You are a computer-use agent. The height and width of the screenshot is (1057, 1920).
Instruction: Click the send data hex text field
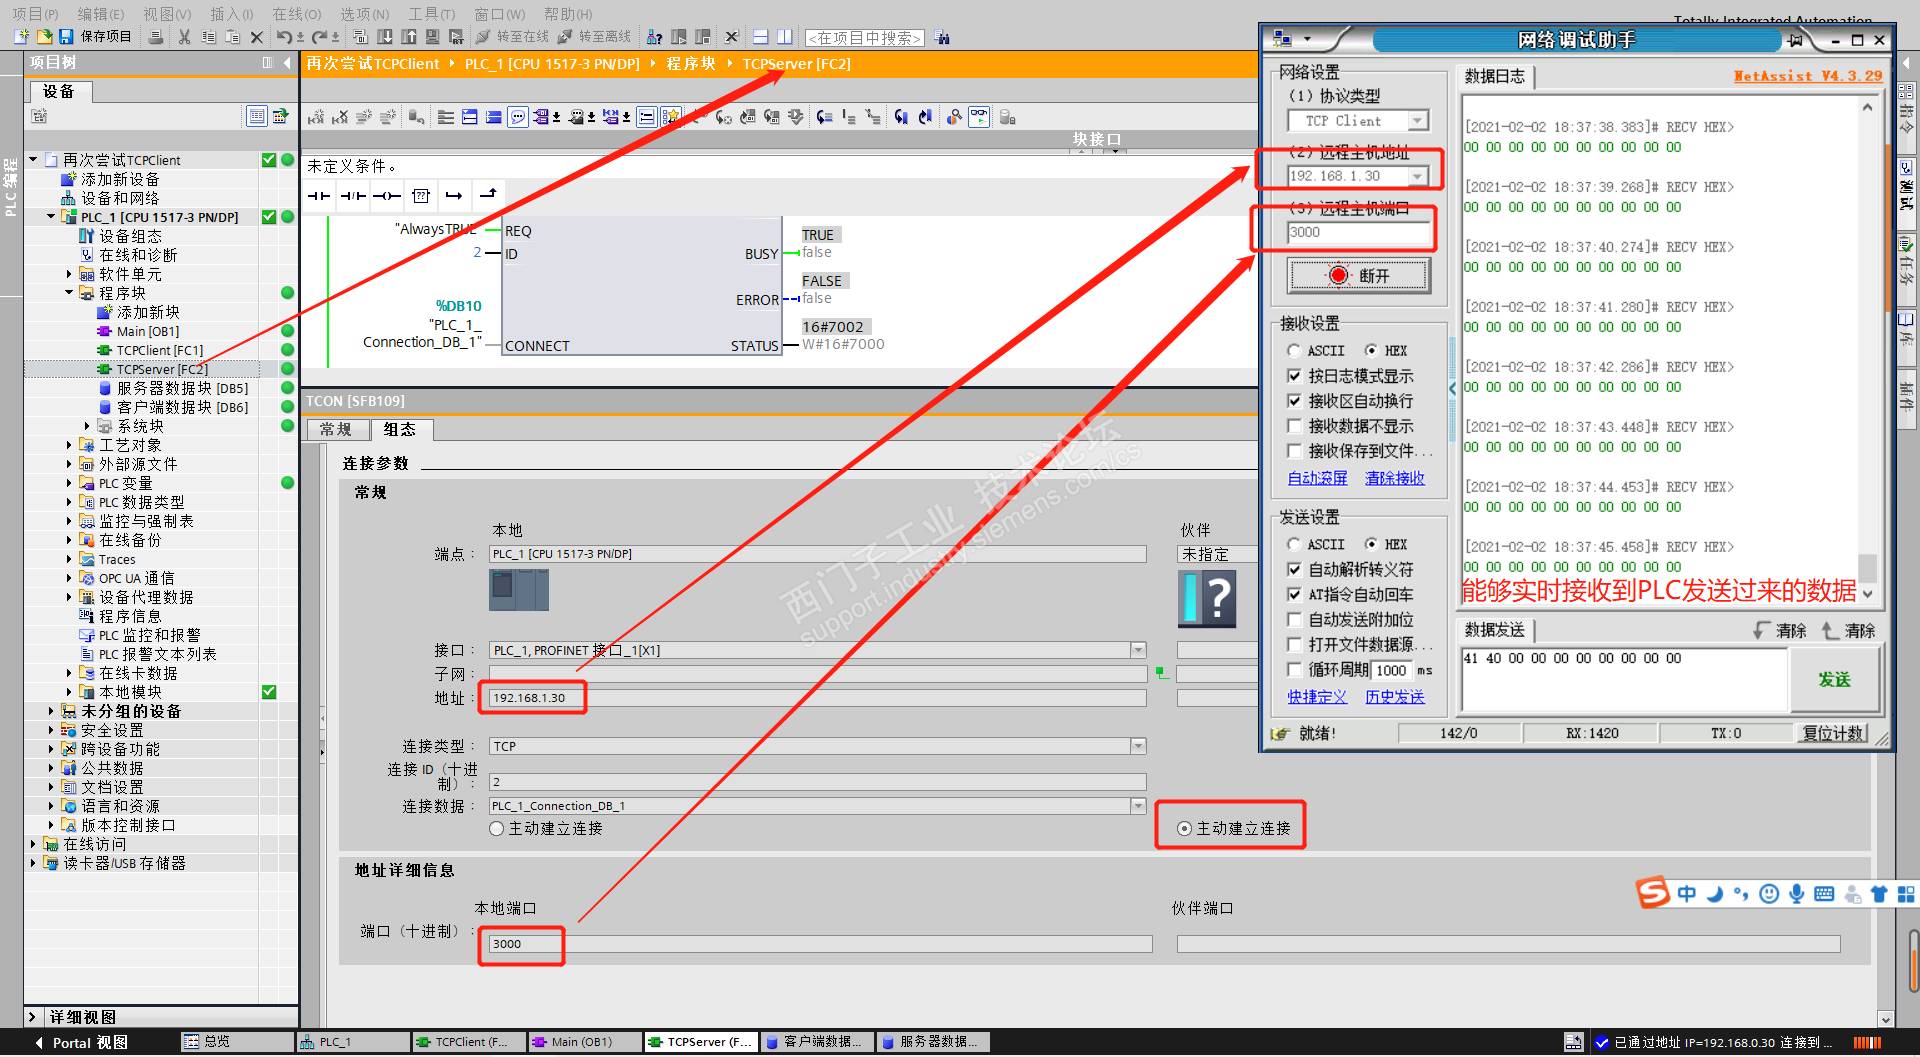pos(1624,679)
